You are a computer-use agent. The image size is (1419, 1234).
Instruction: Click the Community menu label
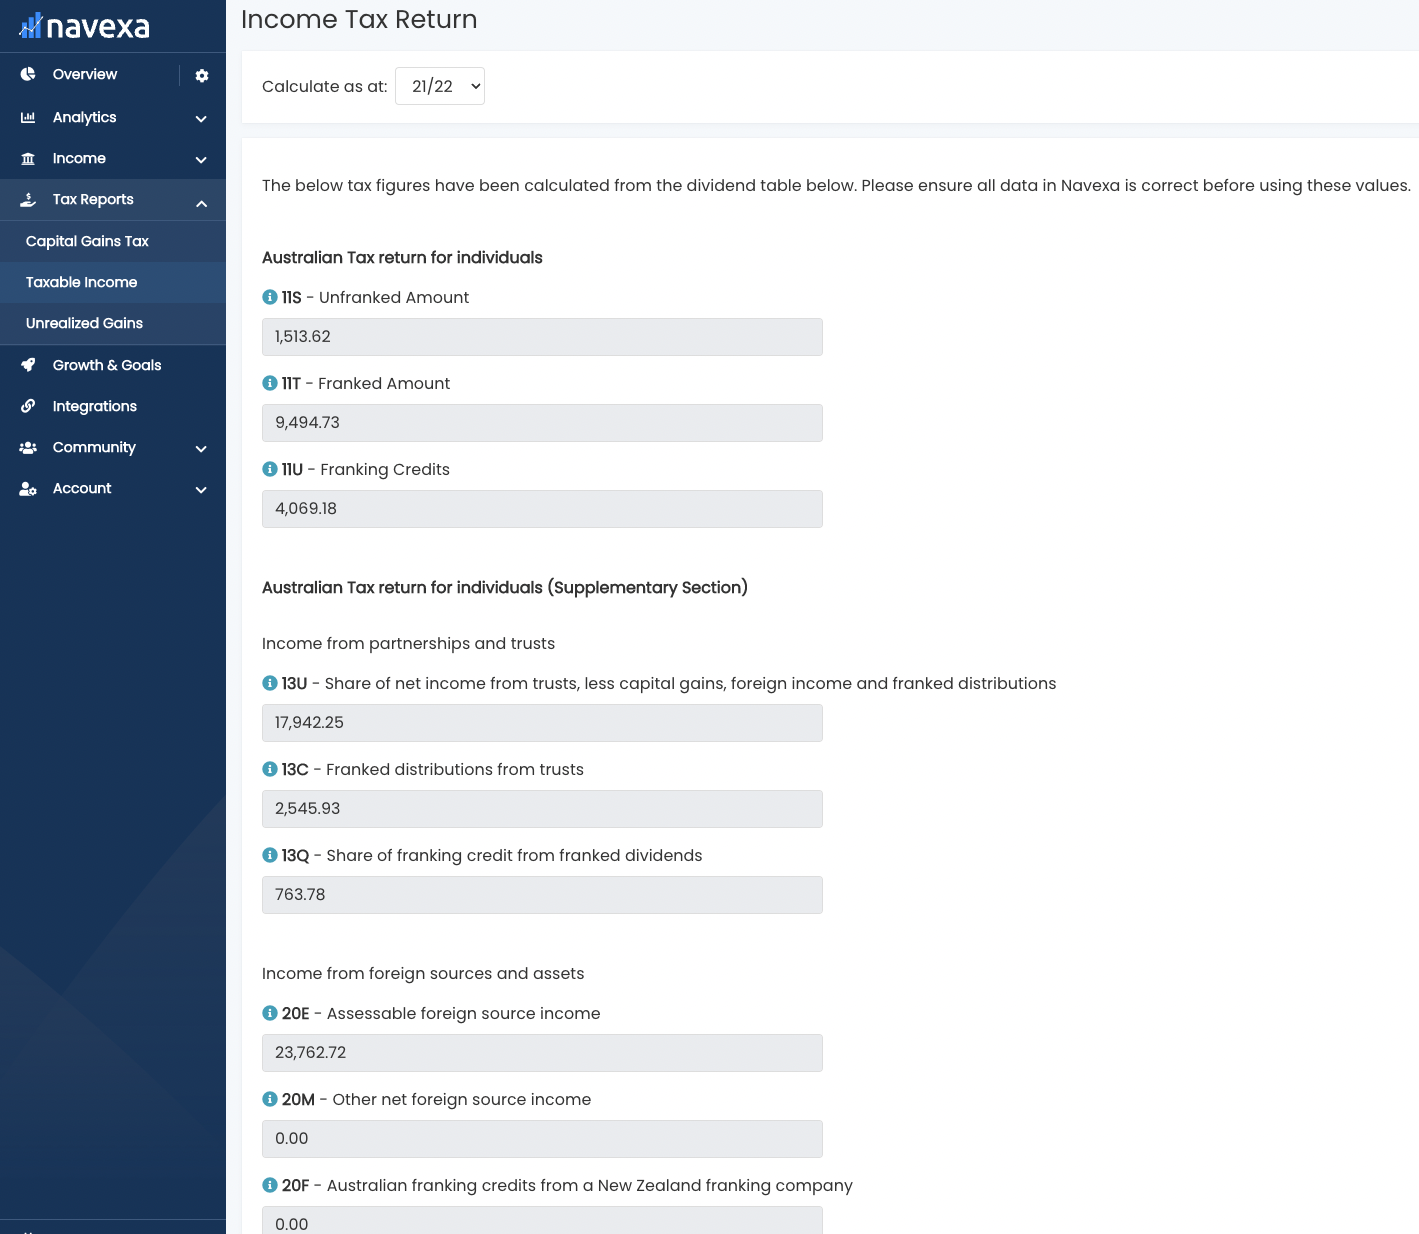pos(94,447)
